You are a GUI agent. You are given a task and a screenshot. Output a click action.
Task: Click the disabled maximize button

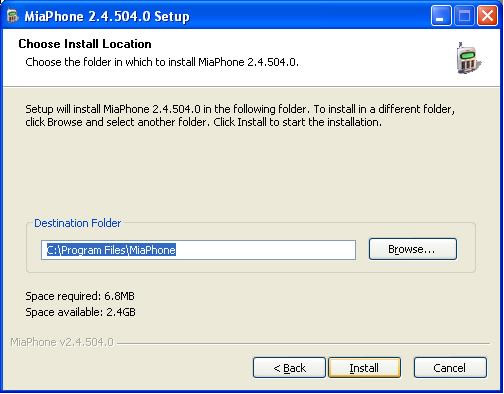pos(464,16)
